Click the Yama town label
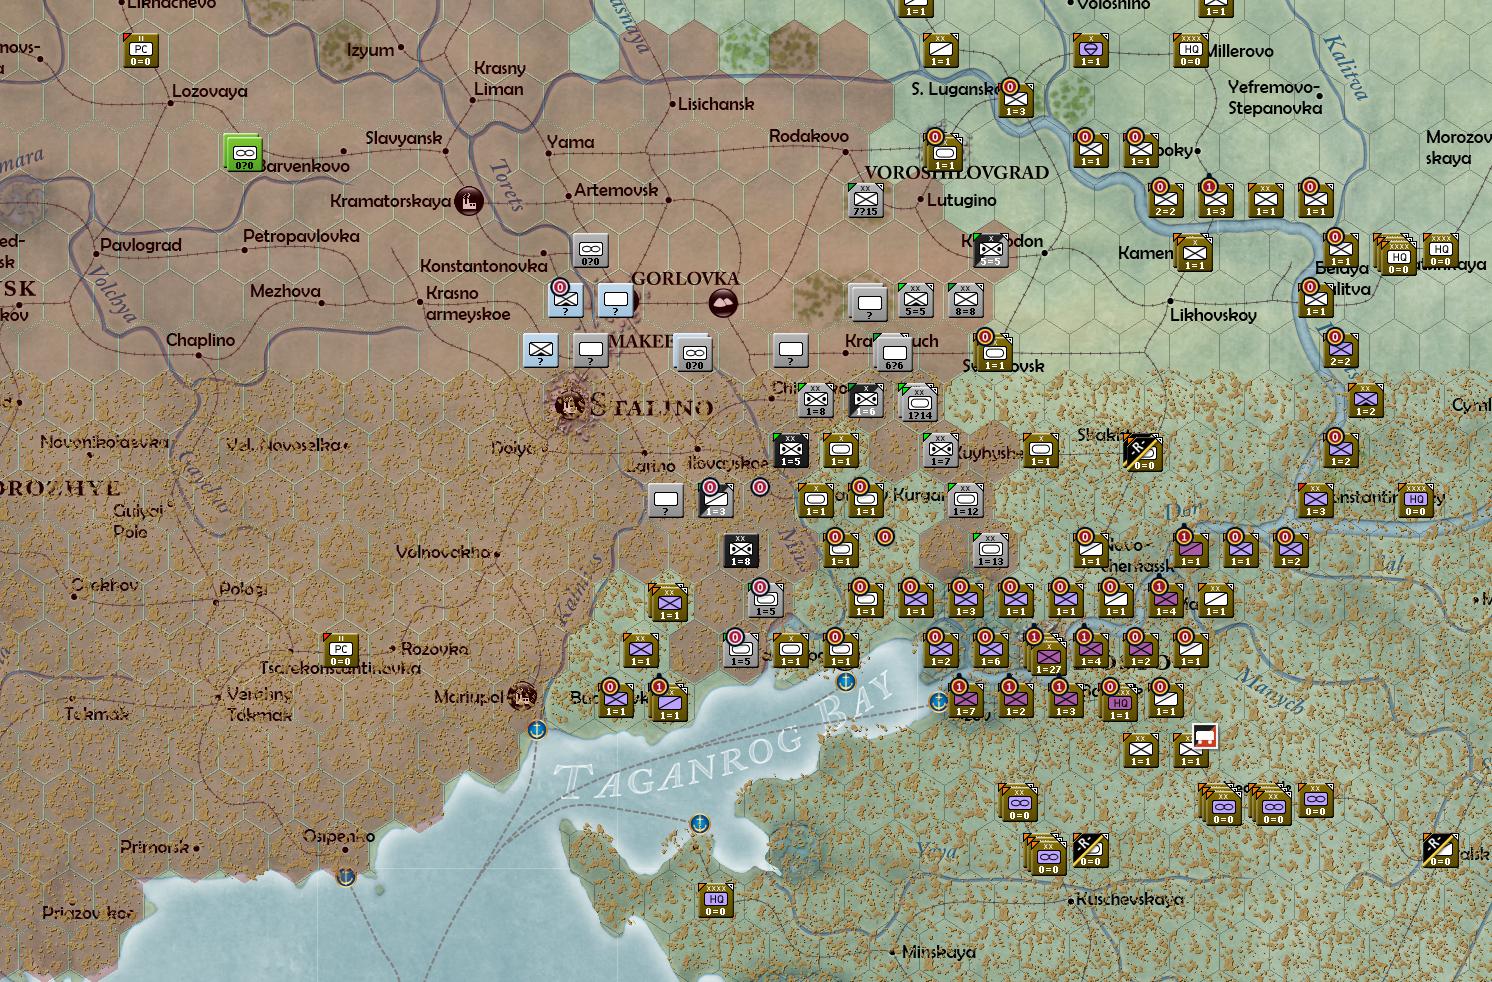1492x982 pixels. tap(571, 142)
